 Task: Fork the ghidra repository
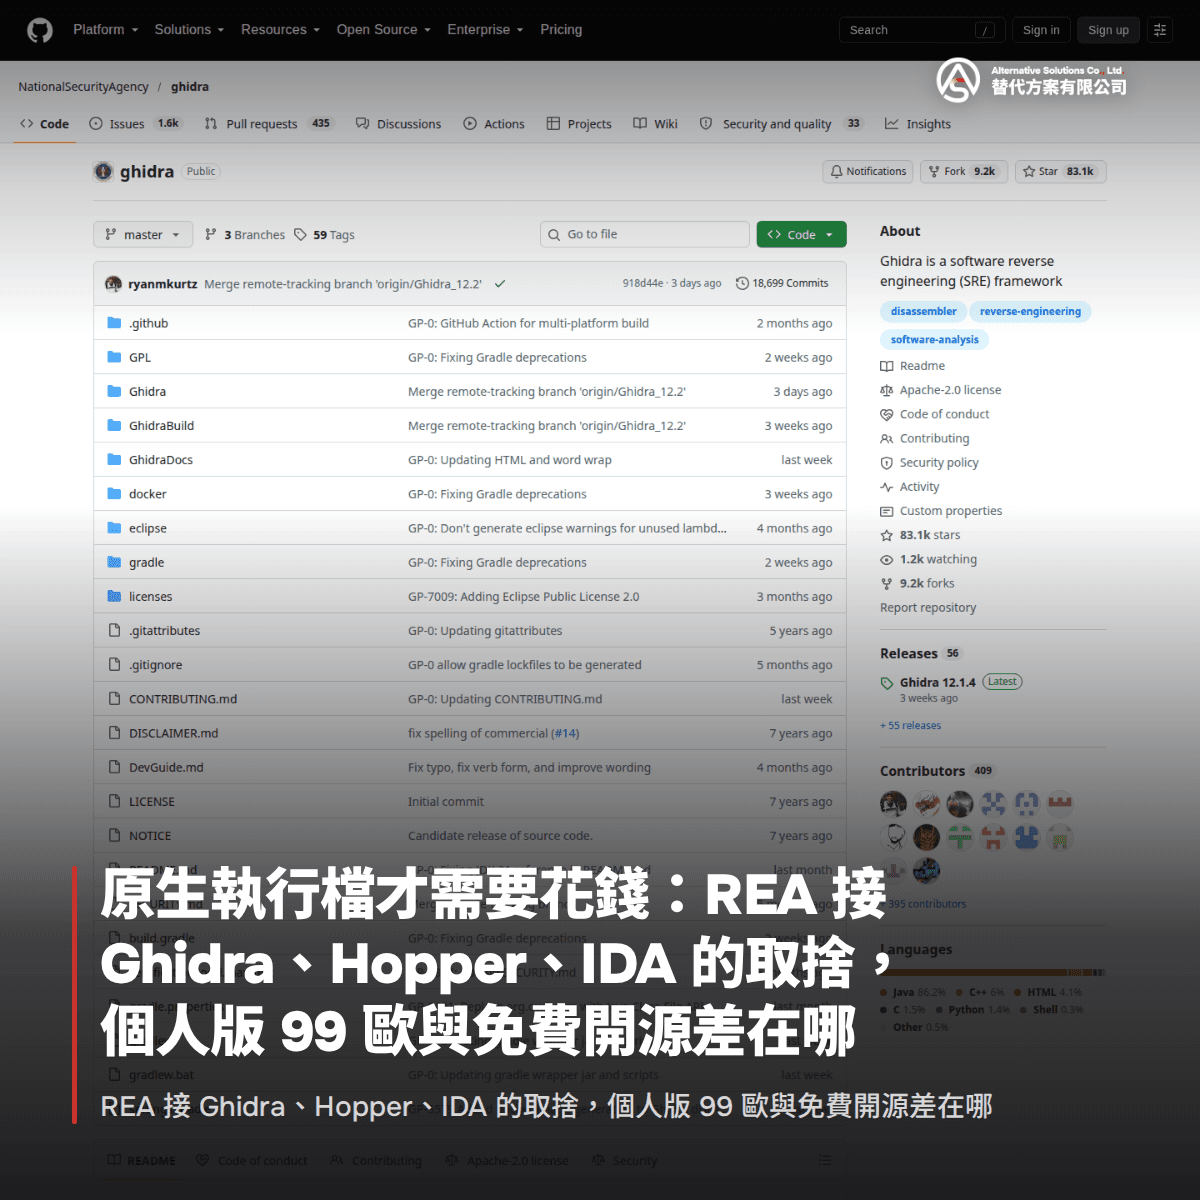964,172
